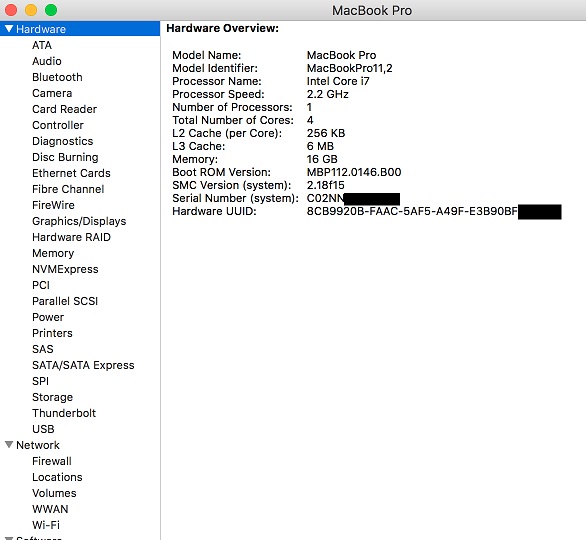
Task: Select ATA in the sidebar
Action: (x=42, y=45)
